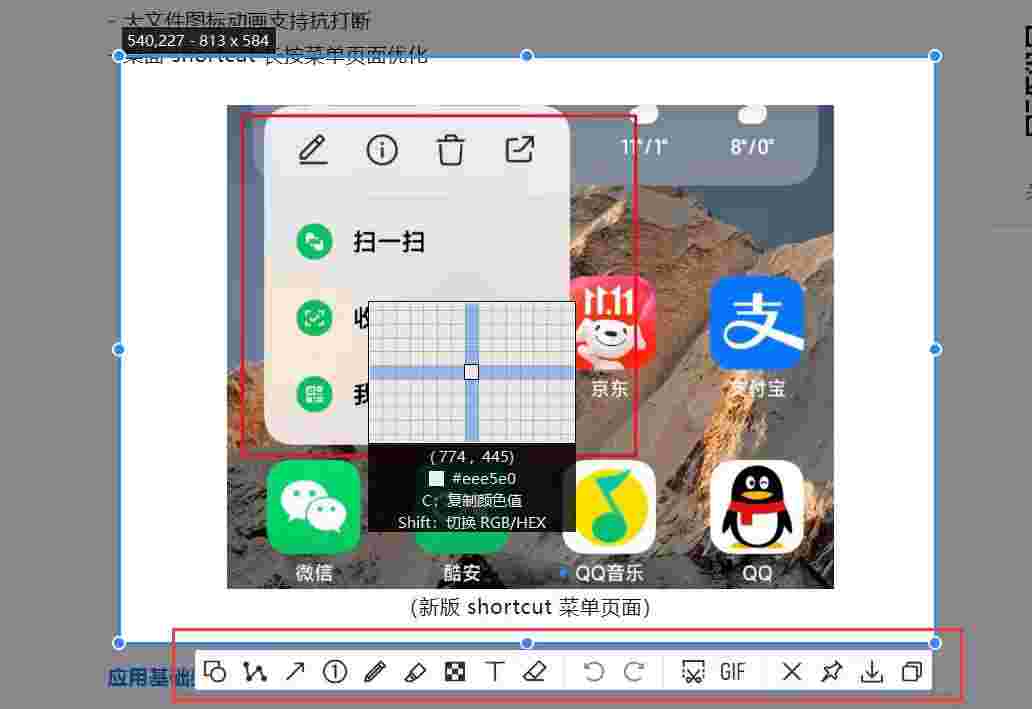The width and height of the screenshot is (1032, 709).
Task: Click the trash icon in the shortcut menu
Action: click(451, 150)
